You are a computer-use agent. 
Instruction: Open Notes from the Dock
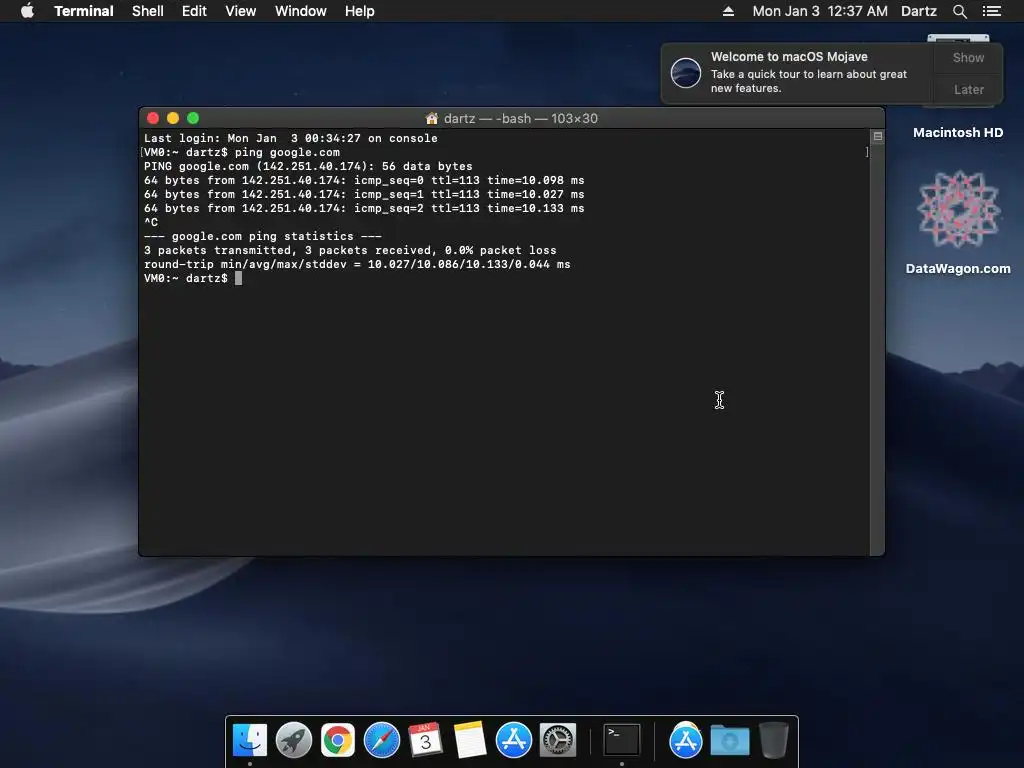coord(470,740)
